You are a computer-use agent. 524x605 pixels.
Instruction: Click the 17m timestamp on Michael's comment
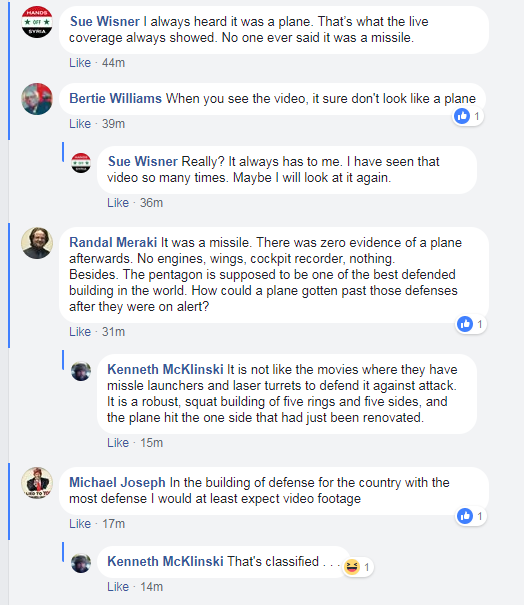(113, 524)
